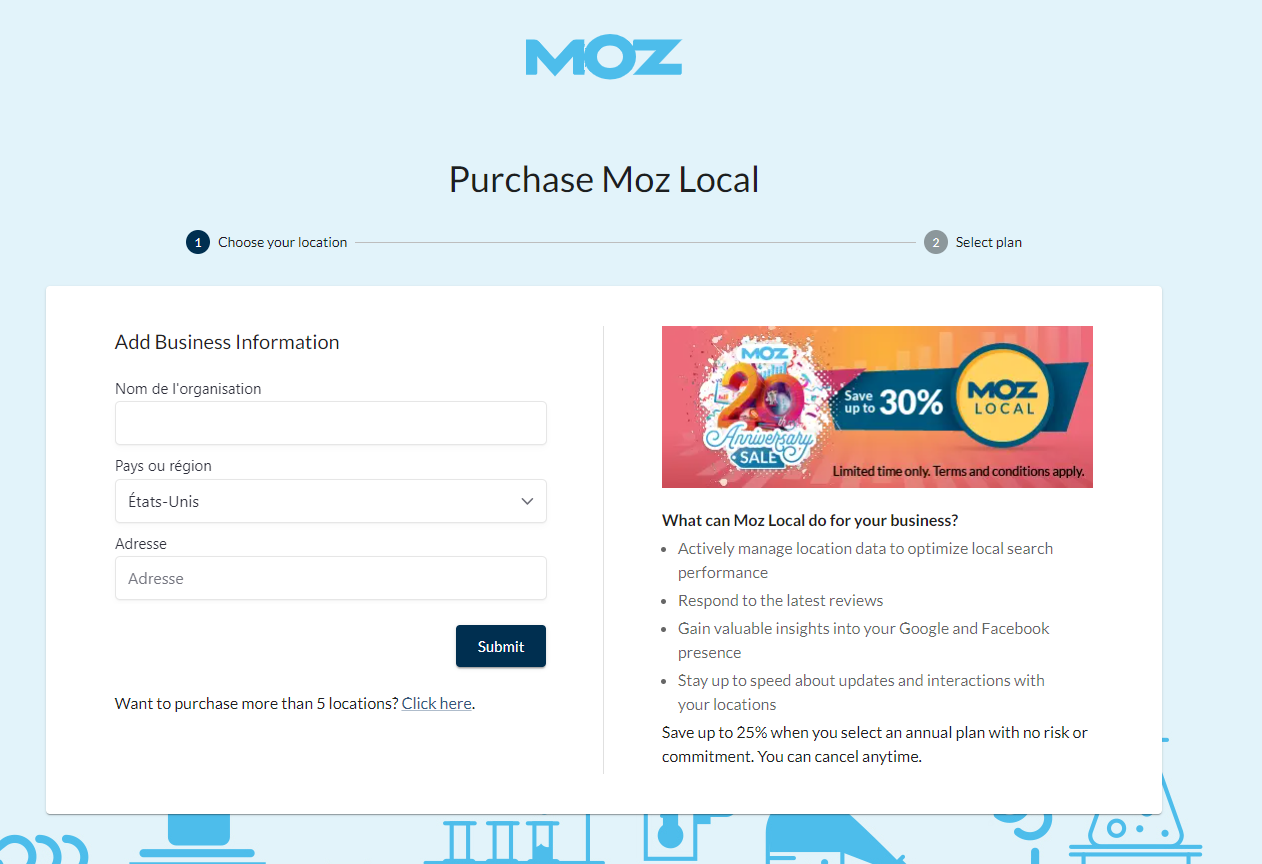Click the "Limited time only" terms text
The width and height of the screenshot is (1262, 864).
coord(958,471)
